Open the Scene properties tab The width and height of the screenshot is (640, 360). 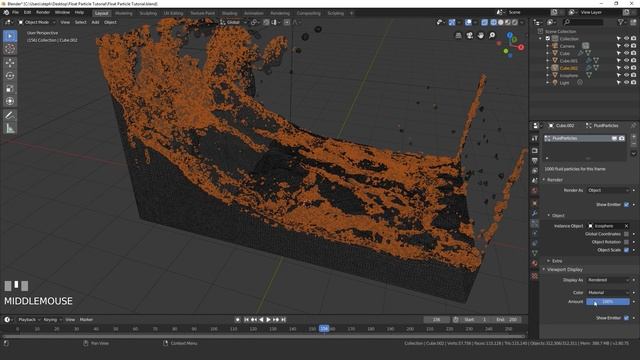[x=535, y=180]
